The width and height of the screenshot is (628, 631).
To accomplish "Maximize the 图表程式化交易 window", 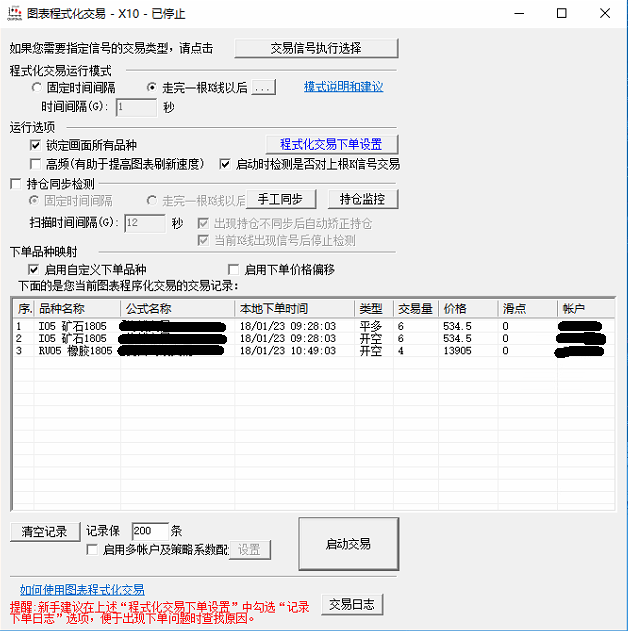I will click(x=562, y=14).
